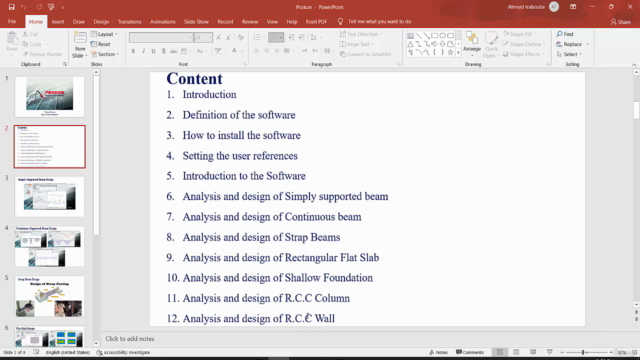Select slide 1 thumbnail with Prokon title
640x360 pixels.
pyautogui.click(x=49, y=97)
